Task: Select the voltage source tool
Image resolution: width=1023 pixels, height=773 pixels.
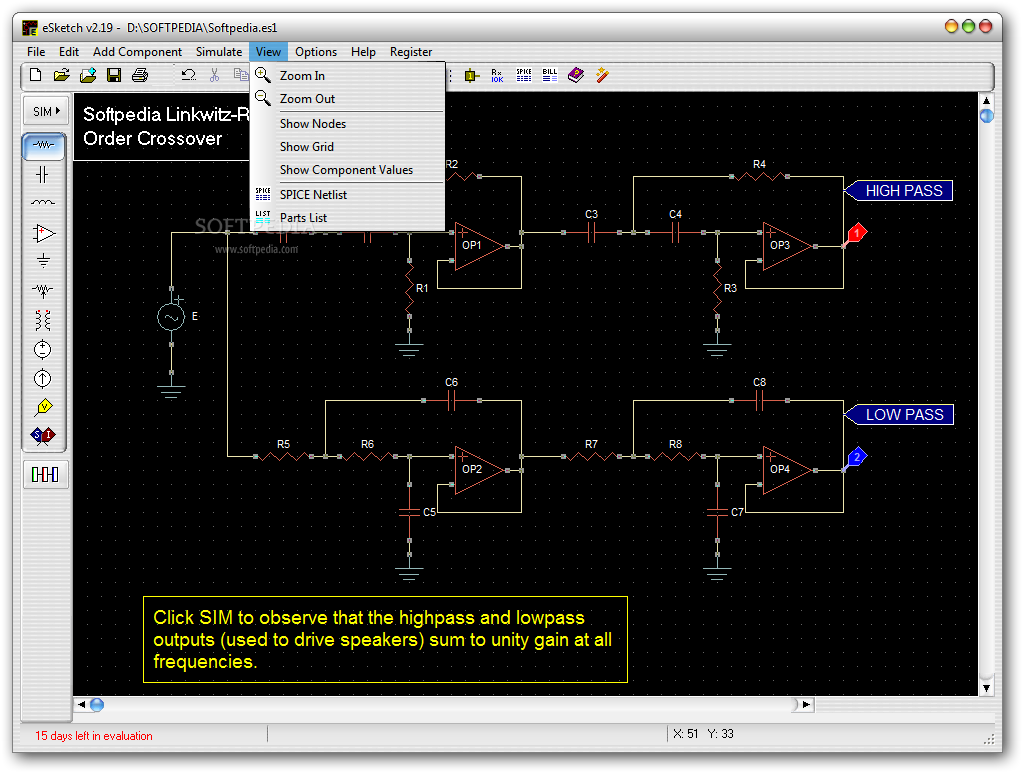Action: pos(42,350)
